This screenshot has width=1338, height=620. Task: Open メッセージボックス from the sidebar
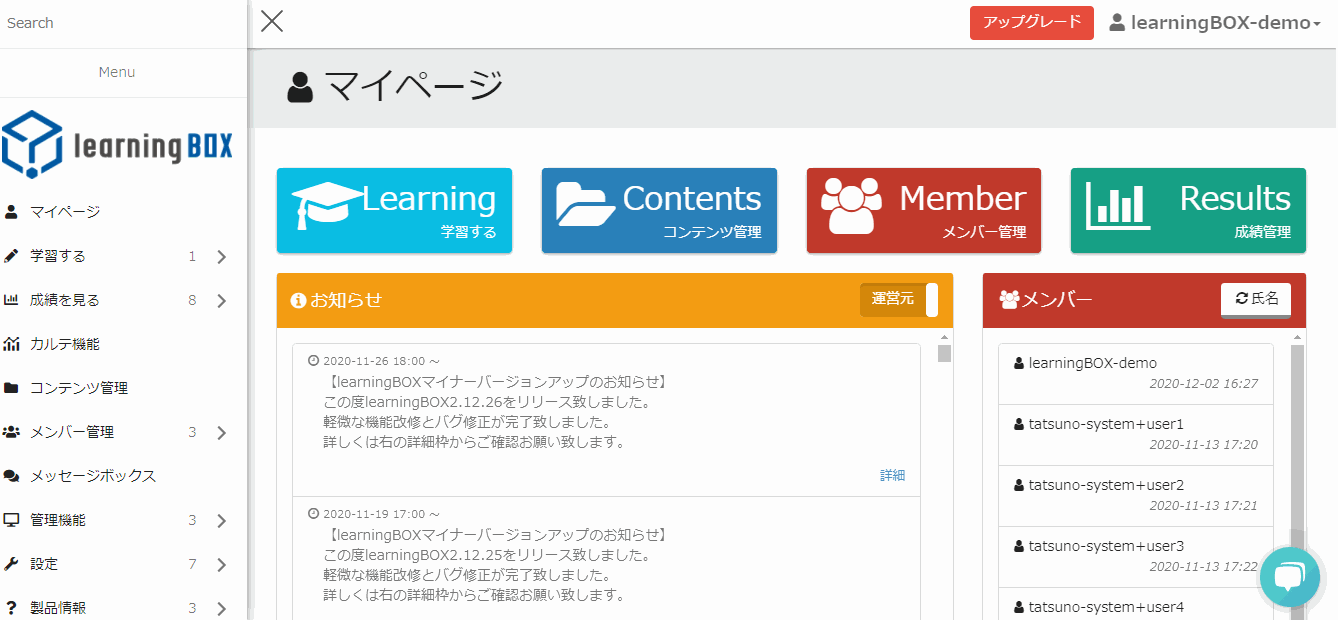pyautogui.click(x=92, y=476)
